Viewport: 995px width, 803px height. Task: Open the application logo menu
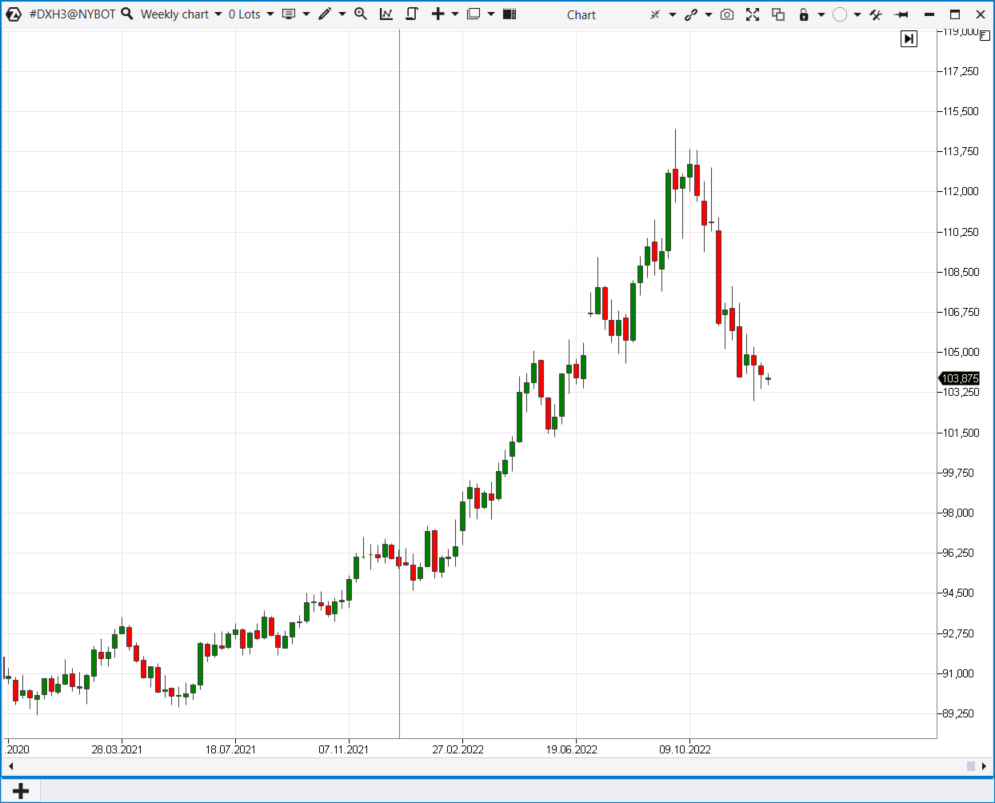tap(14, 14)
